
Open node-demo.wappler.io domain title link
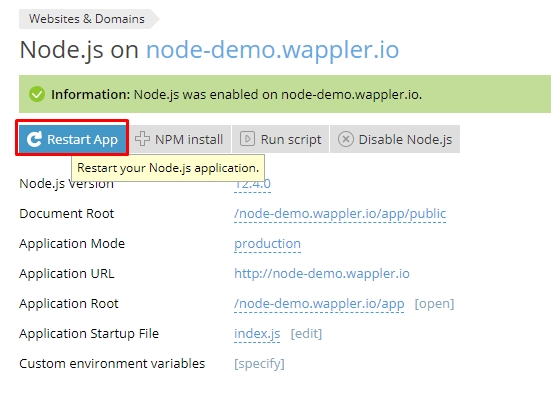point(273,50)
